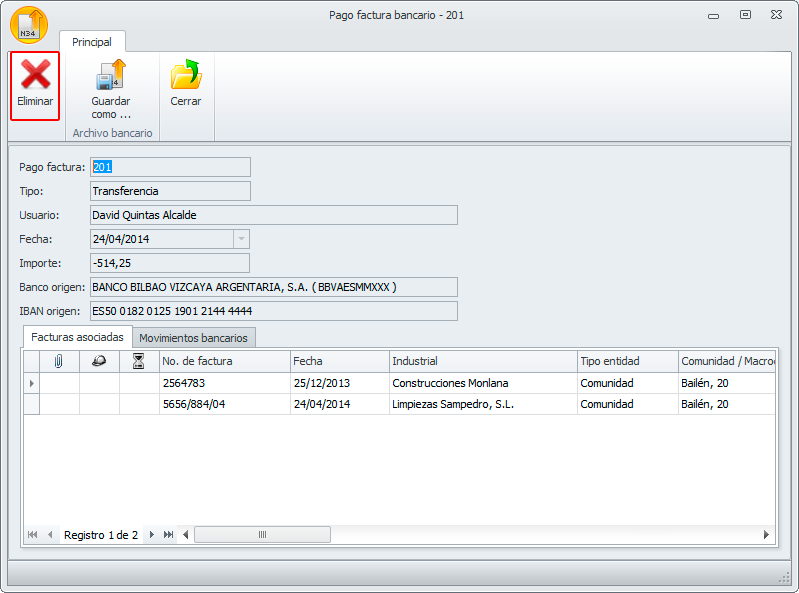Select invoice row 5656/884/04
This screenshot has width=799, height=593.
(x=224, y=404)
